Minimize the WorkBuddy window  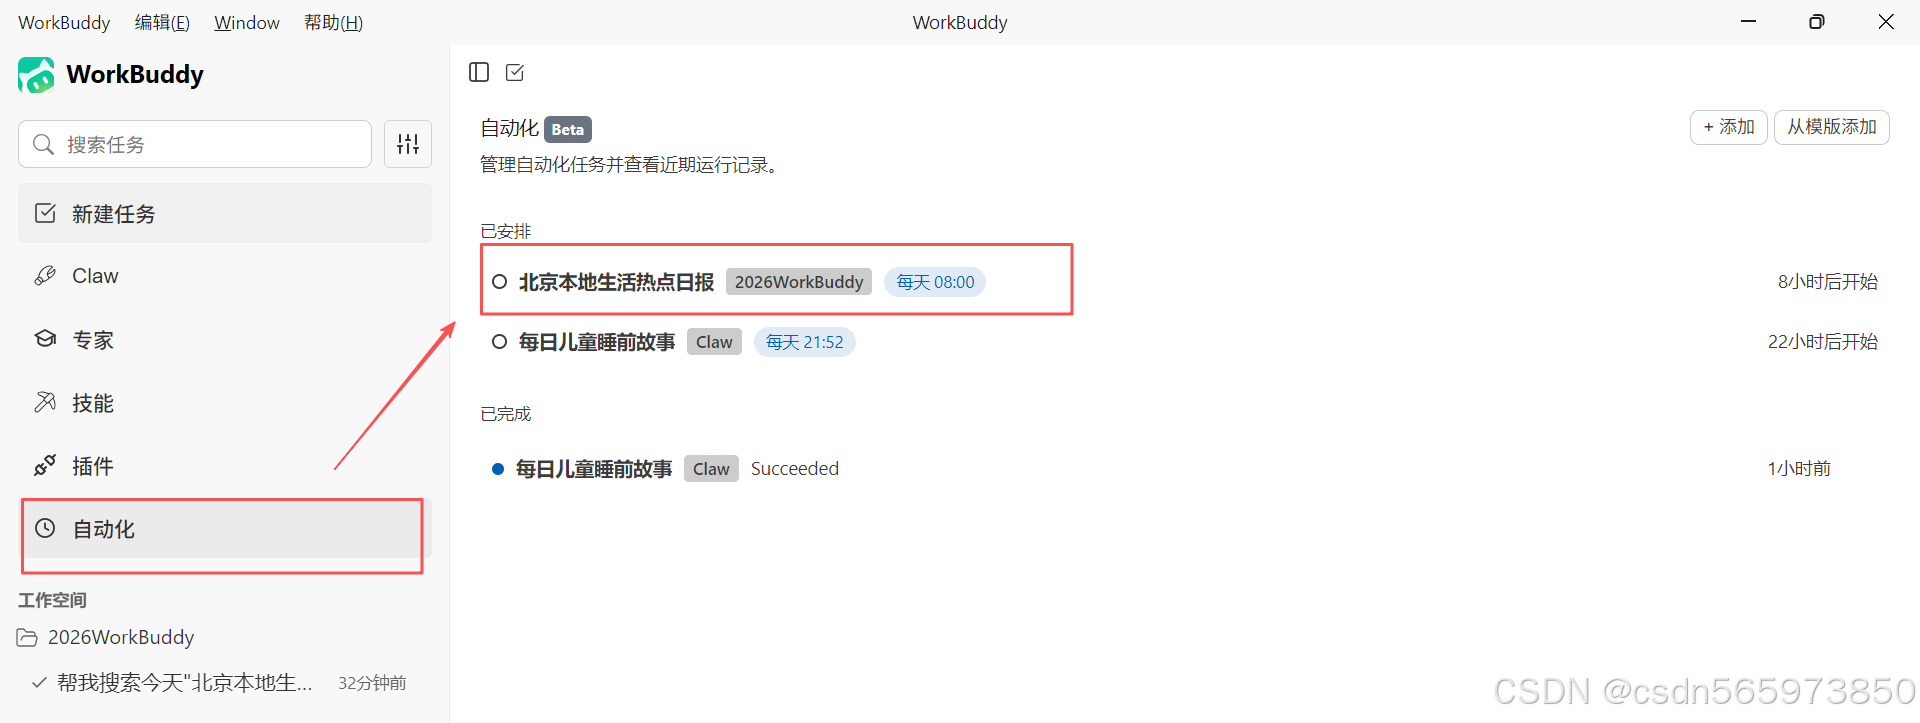1748,22
